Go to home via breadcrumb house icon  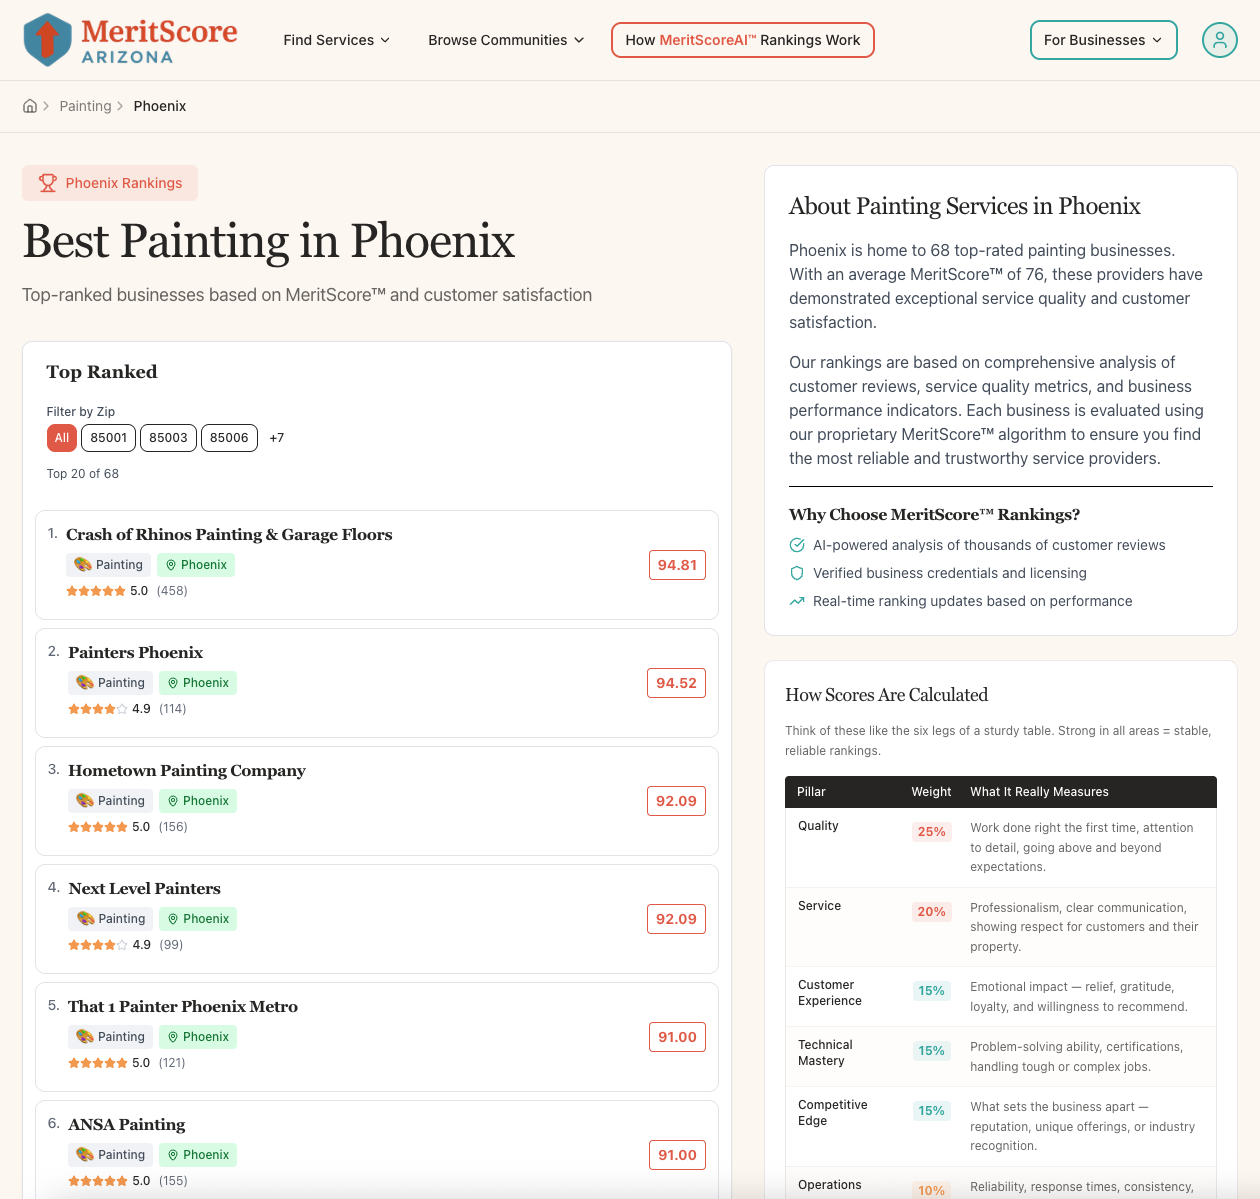tap(30, 106)
